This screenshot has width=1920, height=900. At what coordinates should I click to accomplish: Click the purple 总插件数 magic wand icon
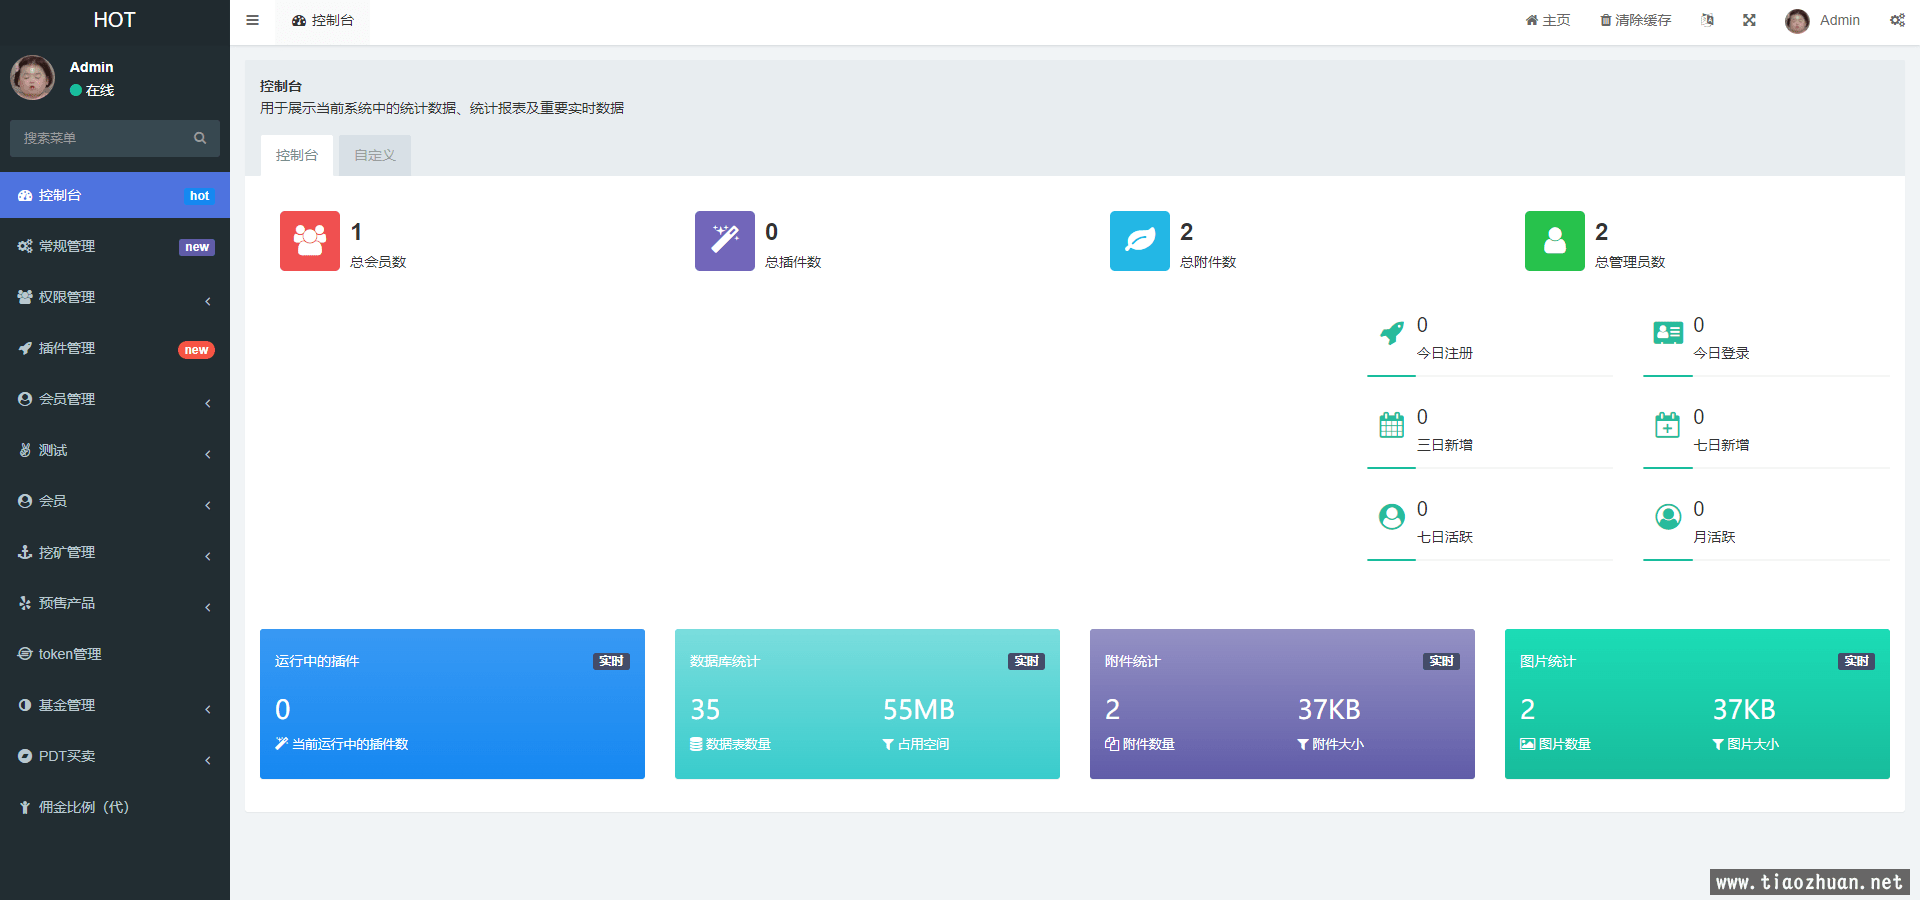(x=725, y=241)
